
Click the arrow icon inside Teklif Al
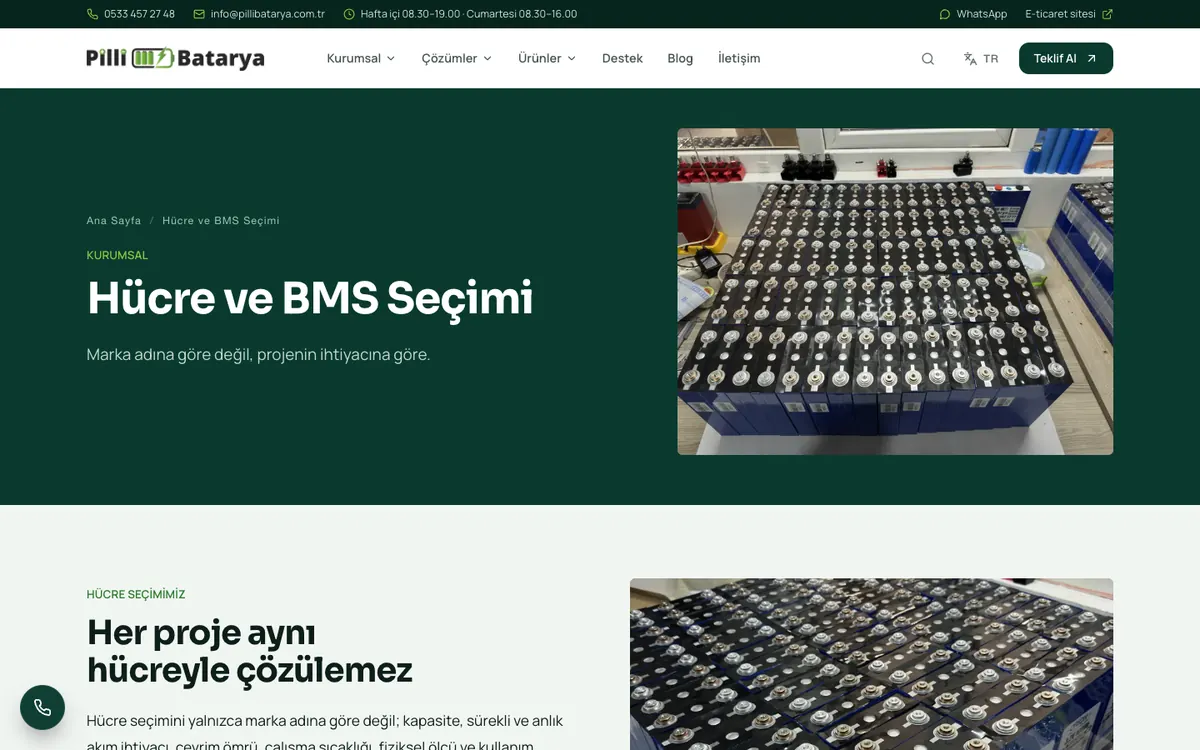1091,58
